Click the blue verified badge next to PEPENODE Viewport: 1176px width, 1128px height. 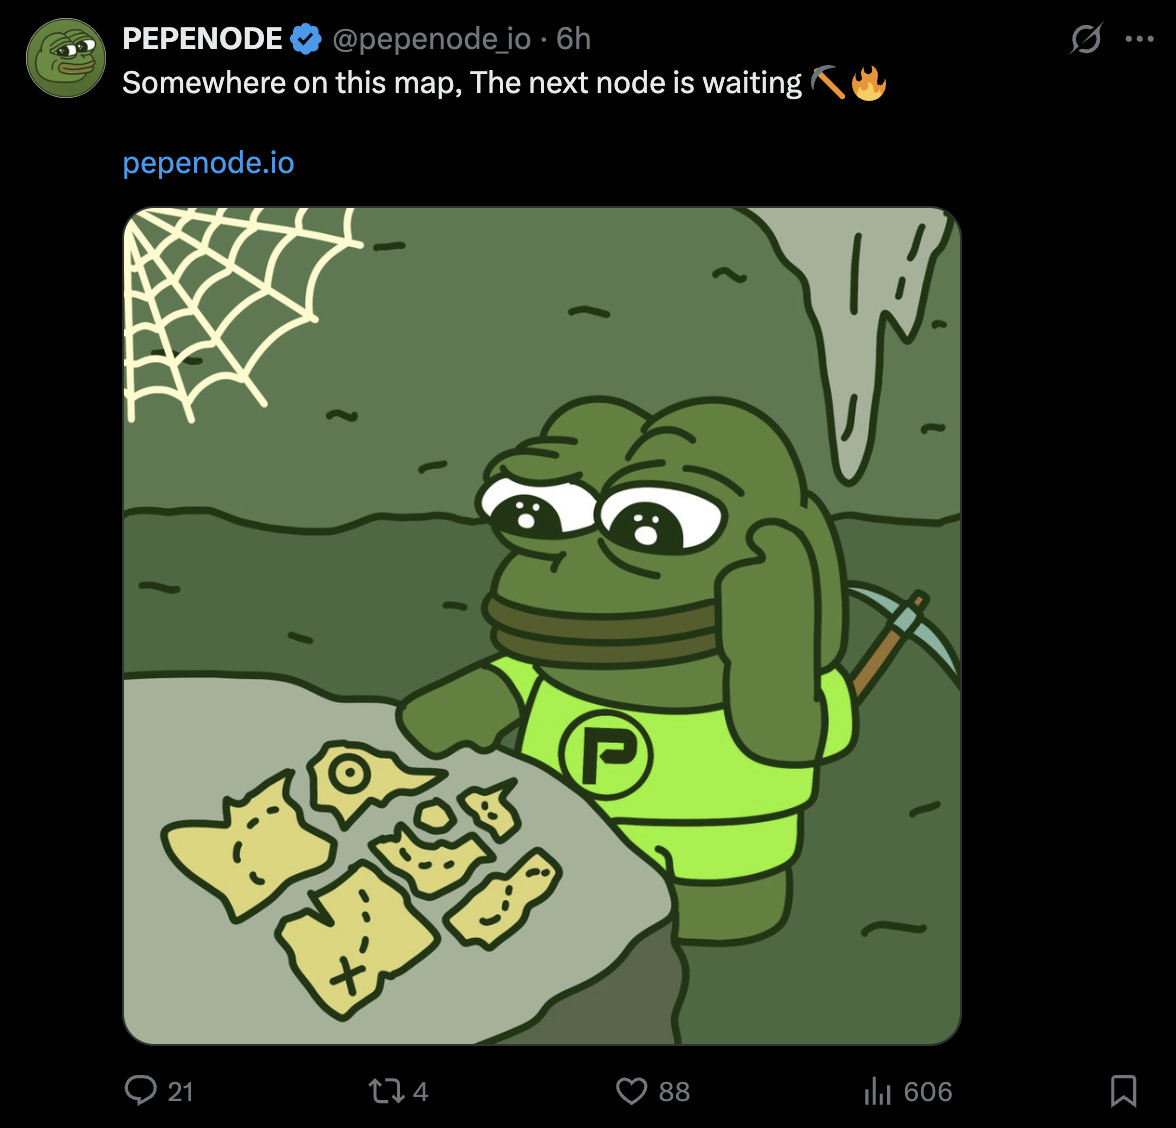click(x=306, y=38)
